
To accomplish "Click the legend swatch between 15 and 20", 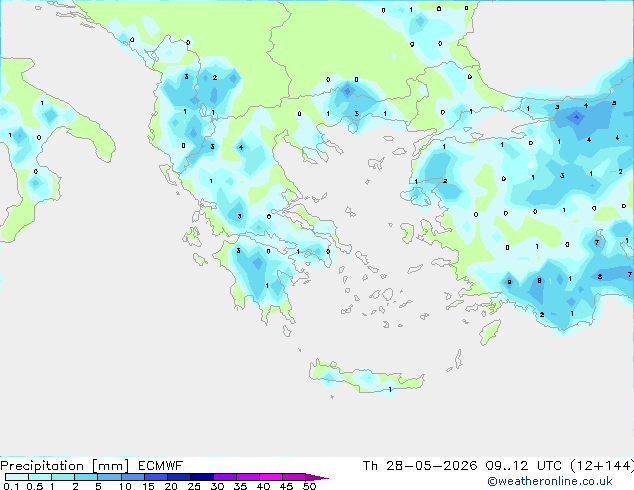I will [155, 477].
